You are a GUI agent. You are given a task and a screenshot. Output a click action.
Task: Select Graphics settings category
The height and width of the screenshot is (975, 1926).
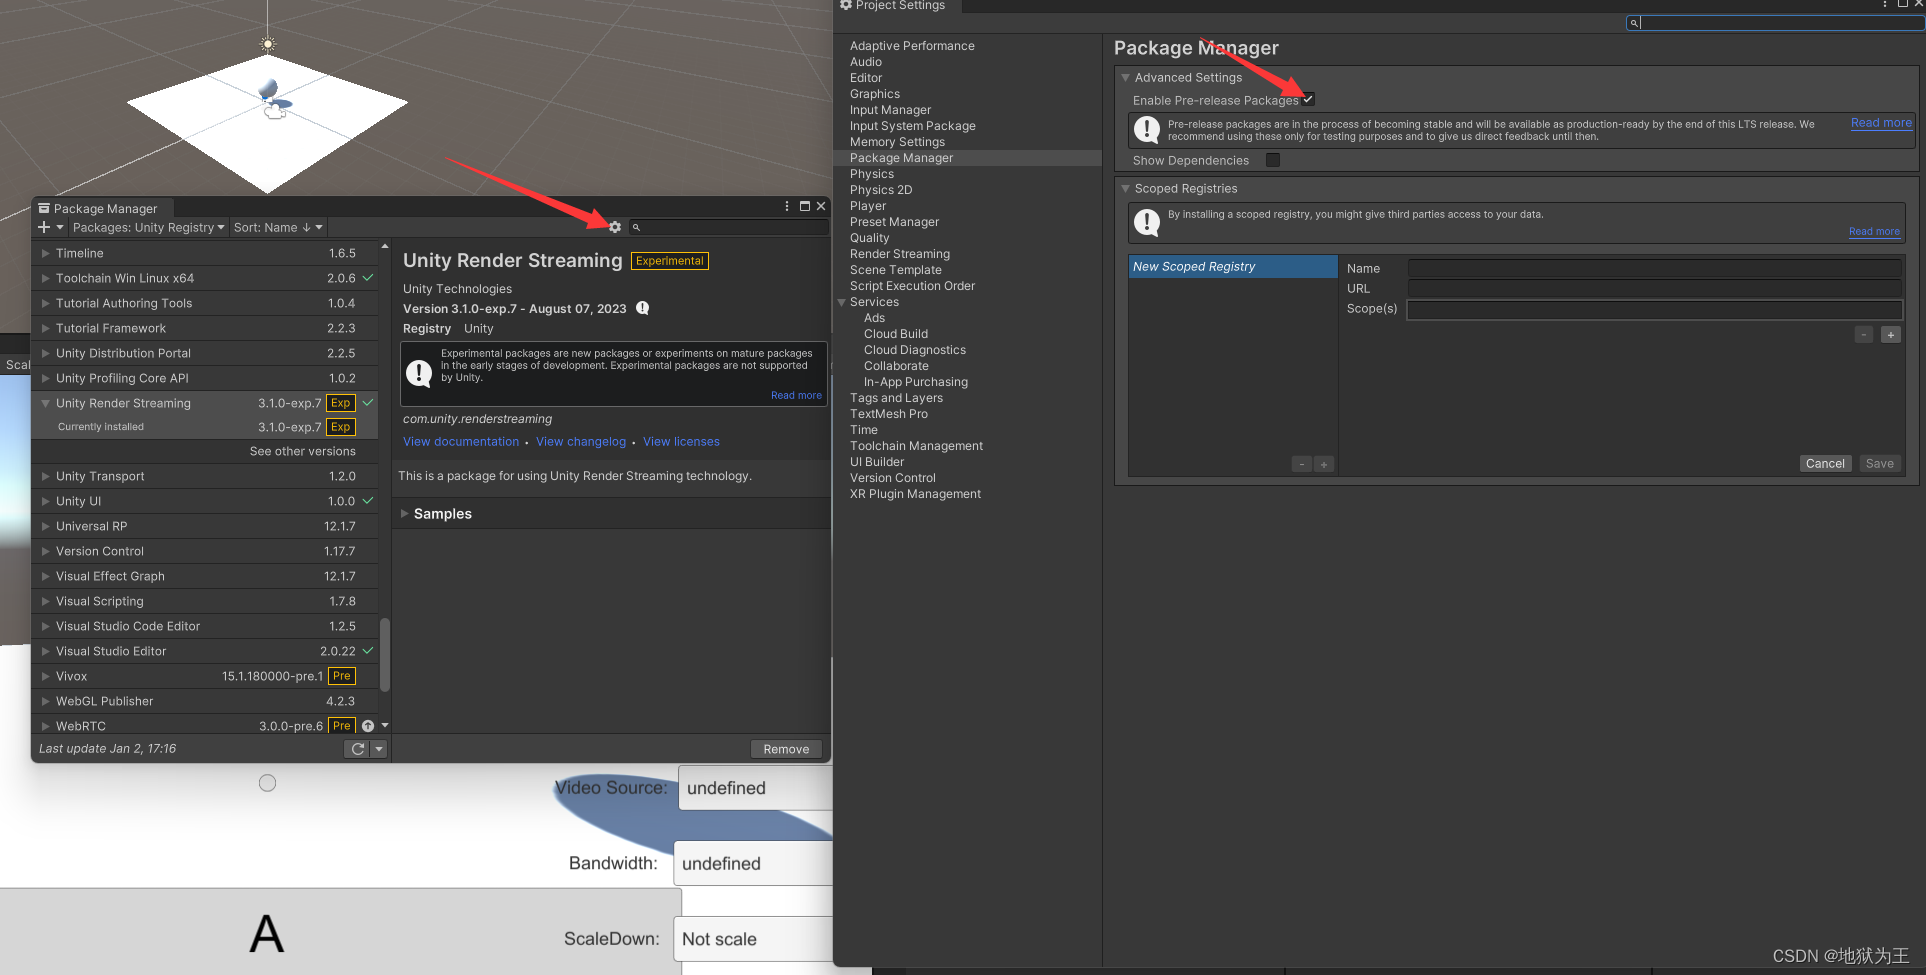tap(875, 94)
